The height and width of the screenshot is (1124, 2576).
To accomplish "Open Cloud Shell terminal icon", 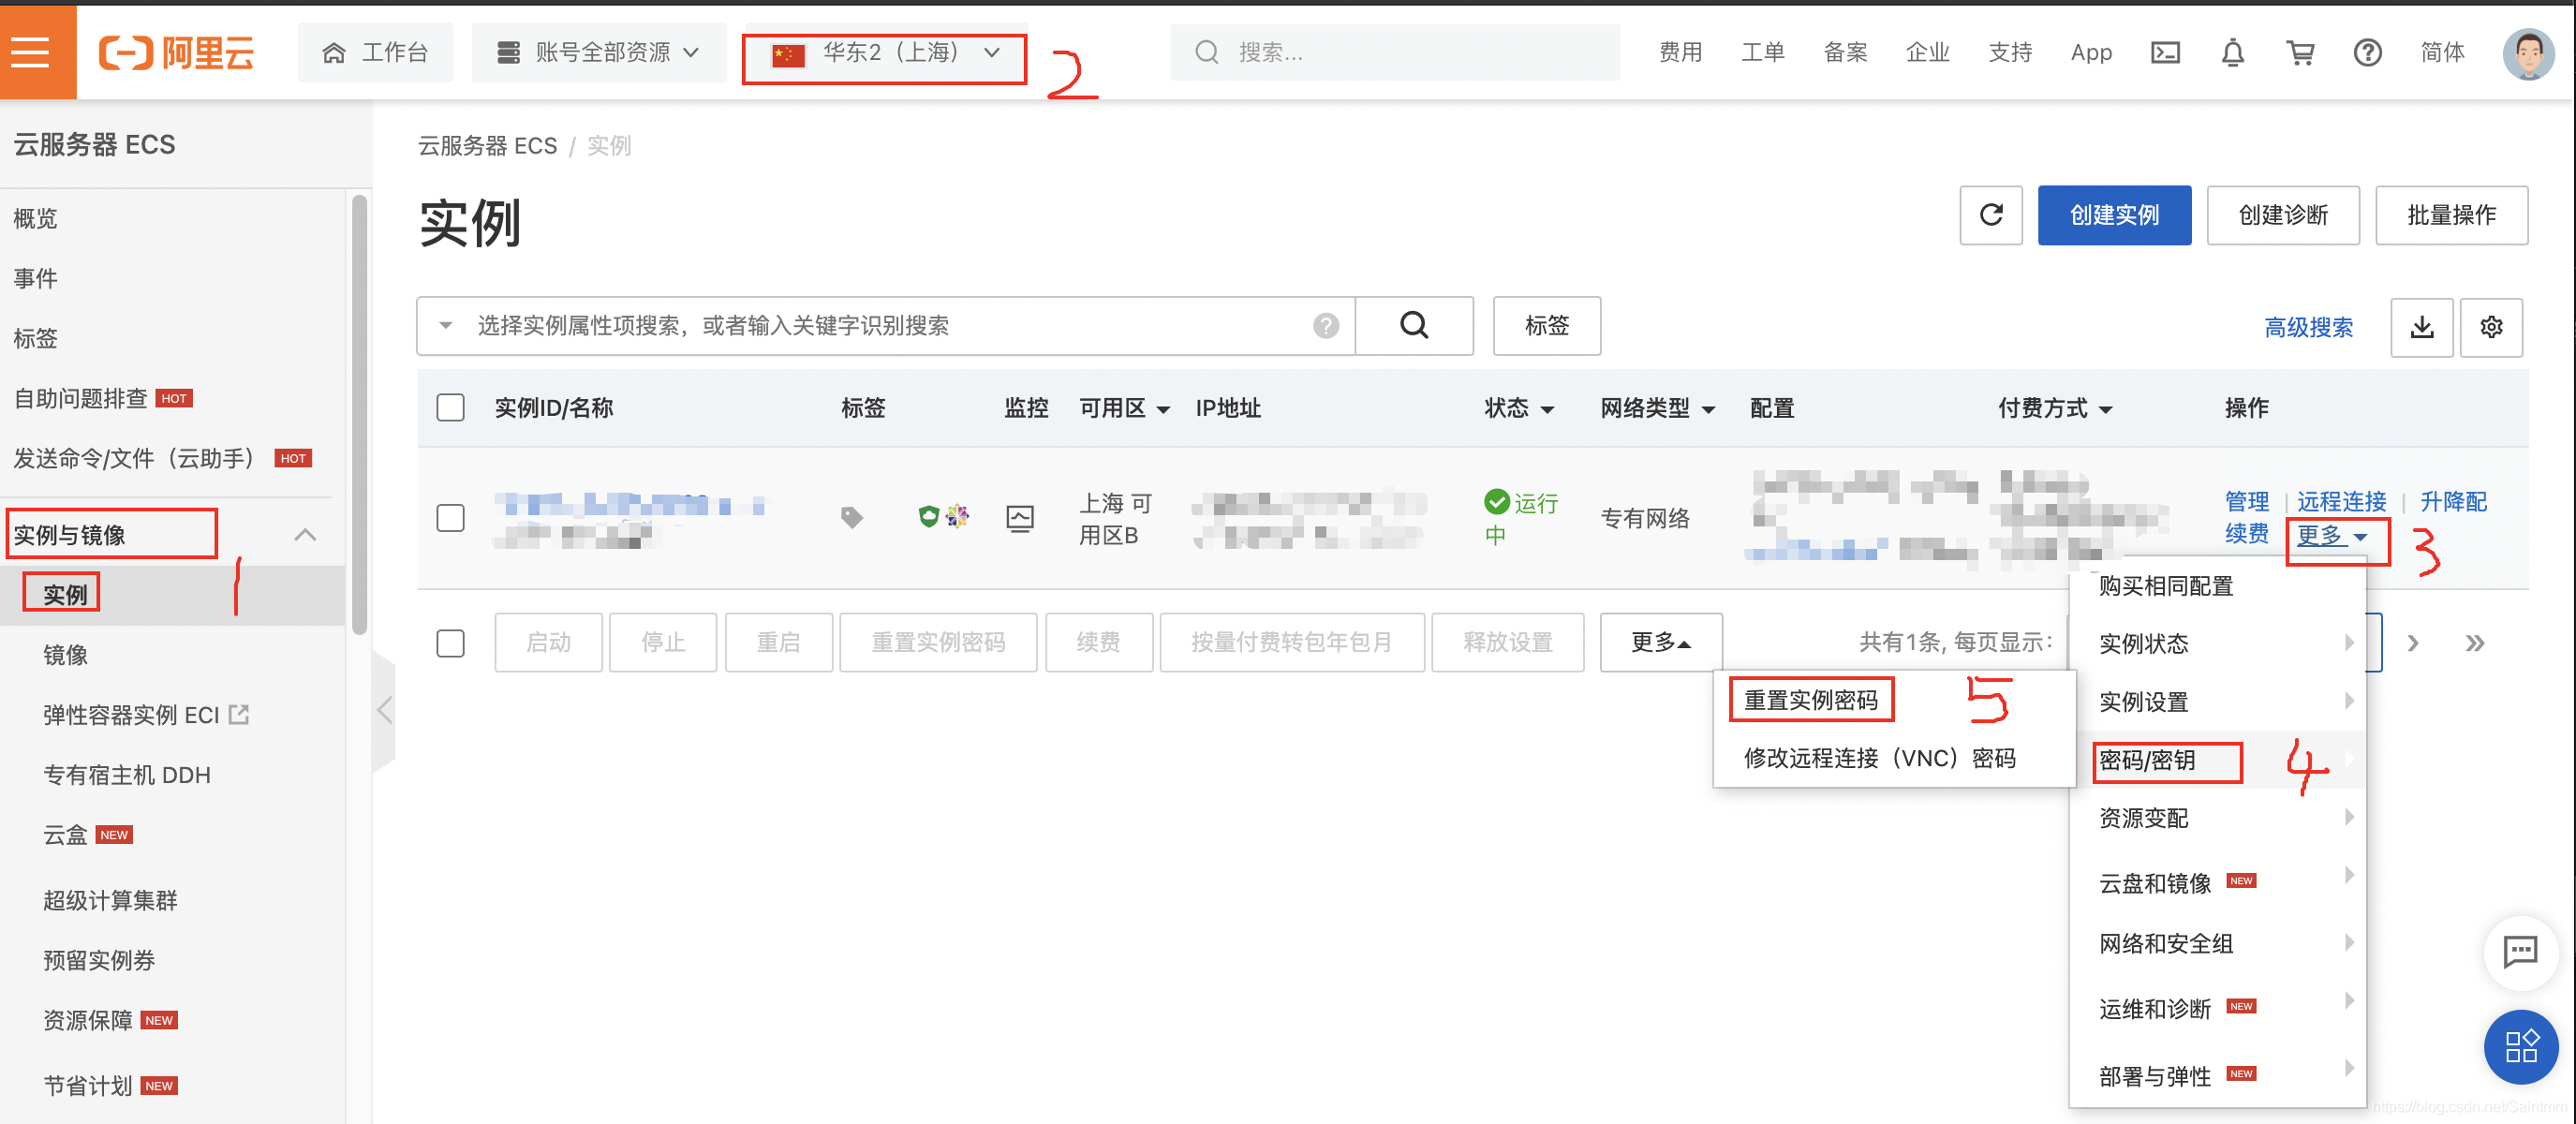I will (x=2165, y=52).
